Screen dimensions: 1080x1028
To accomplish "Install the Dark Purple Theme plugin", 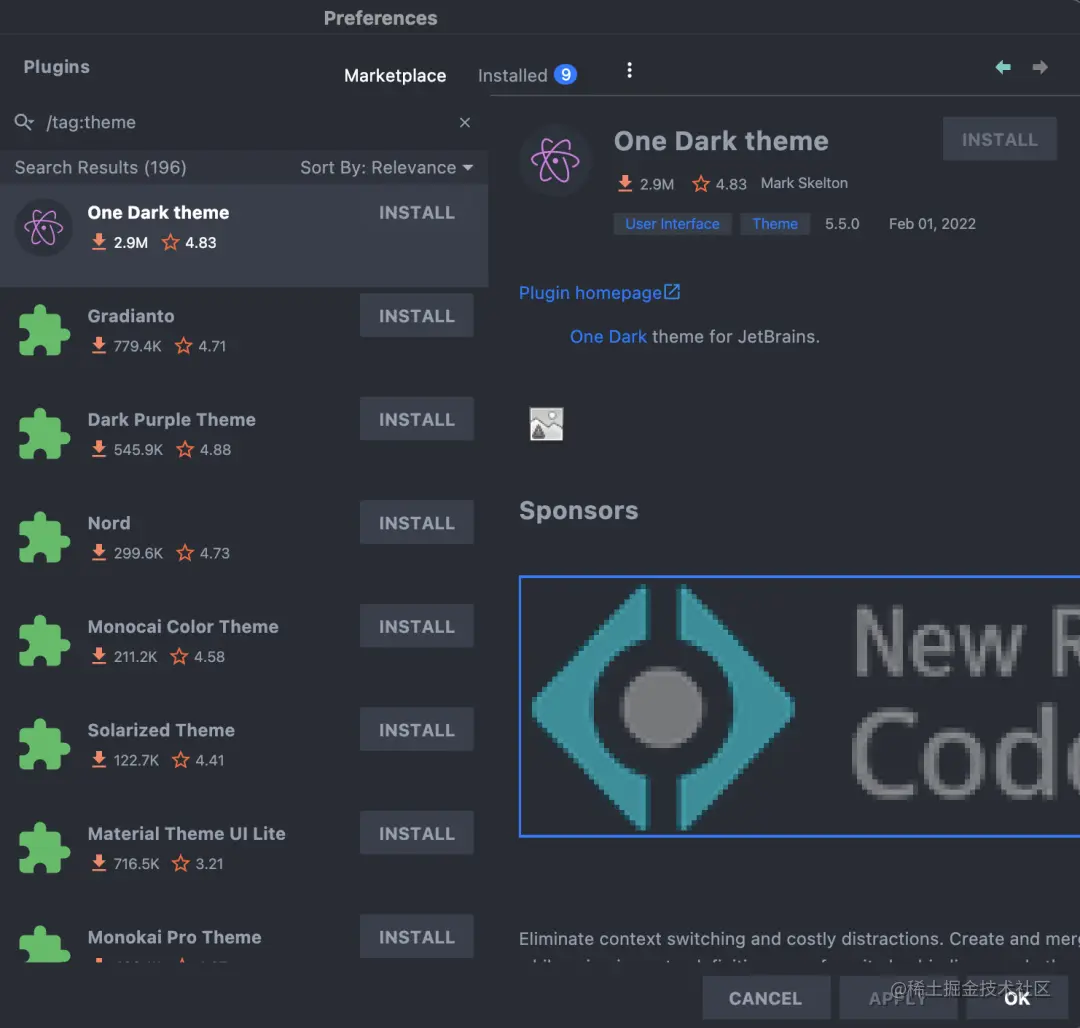I will click(x=417, y=419).
